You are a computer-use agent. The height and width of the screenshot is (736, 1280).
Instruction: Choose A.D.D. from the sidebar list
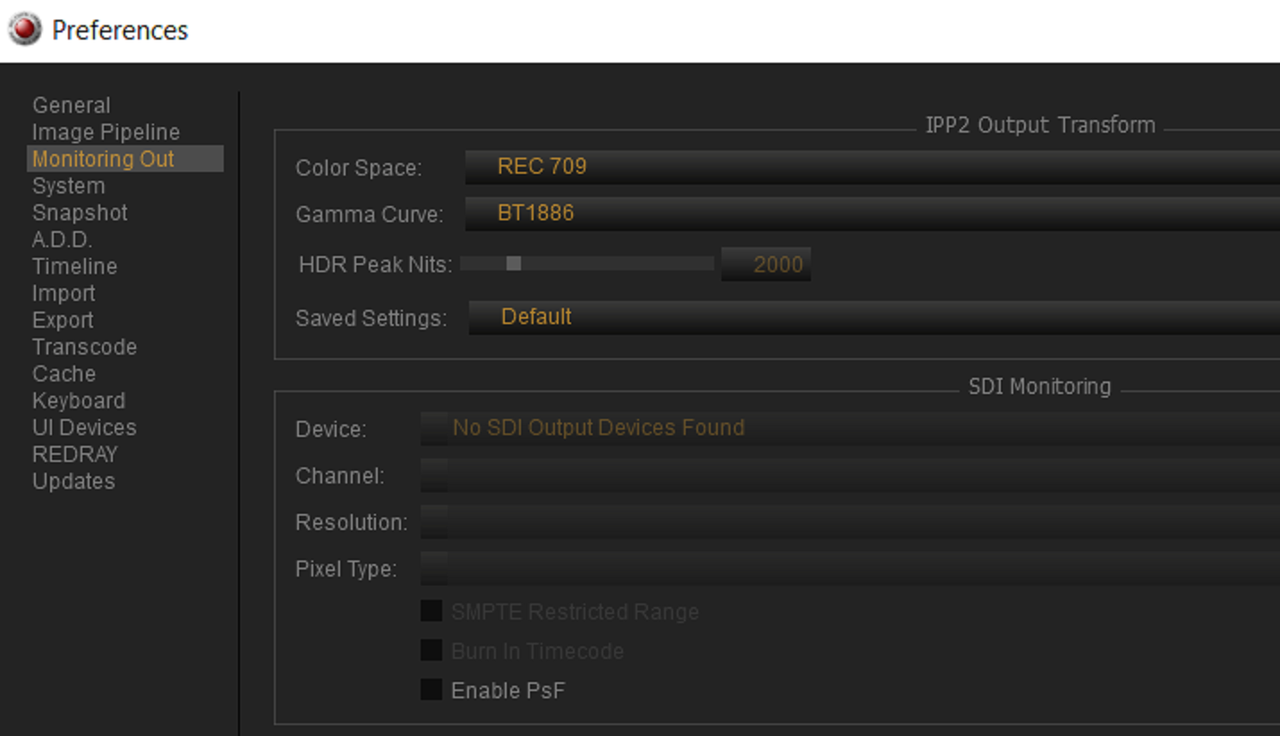[62, 240]
